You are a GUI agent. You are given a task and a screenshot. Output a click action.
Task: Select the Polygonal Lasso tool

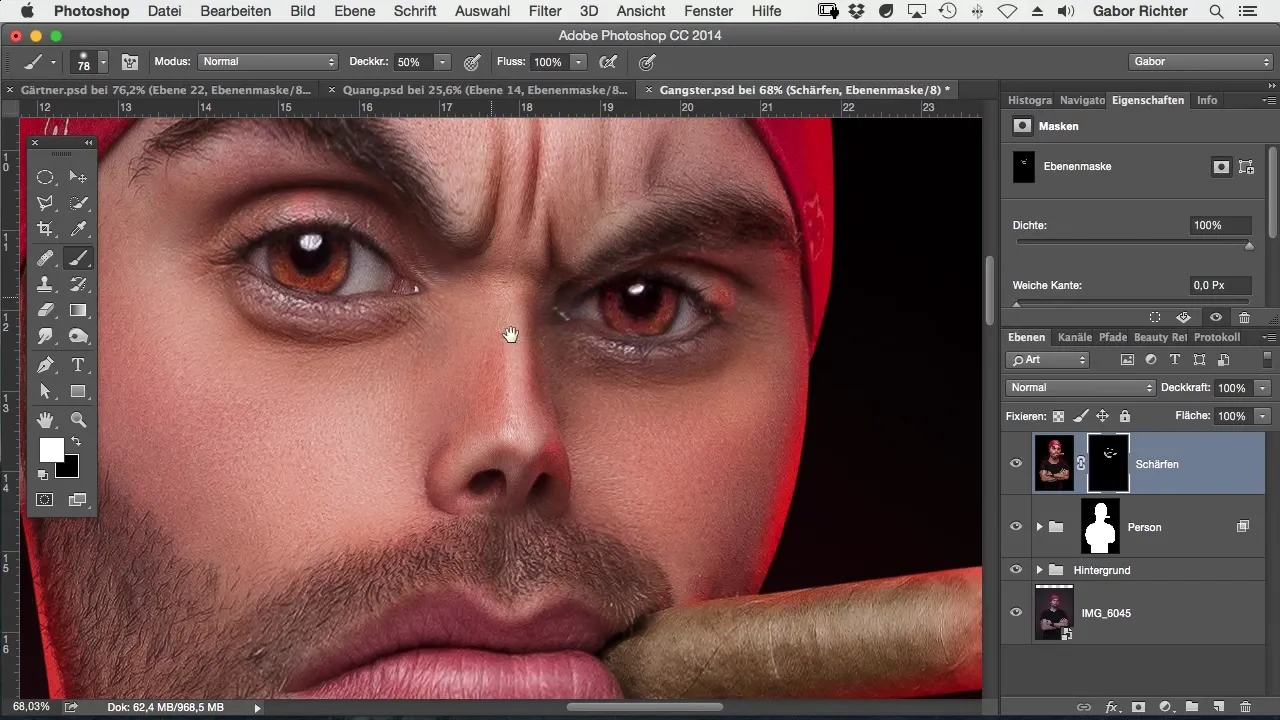click(x=45, y=203)
